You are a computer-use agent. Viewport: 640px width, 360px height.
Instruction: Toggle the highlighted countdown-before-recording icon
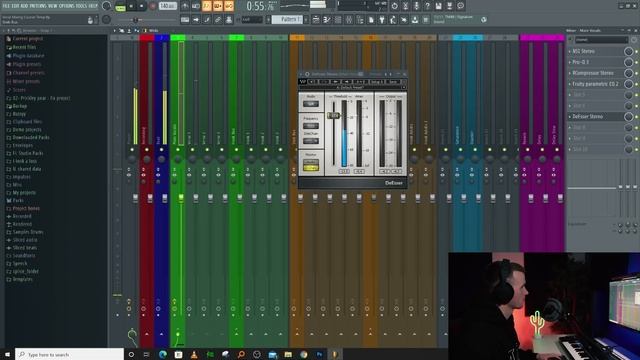(x=207, y=6)
